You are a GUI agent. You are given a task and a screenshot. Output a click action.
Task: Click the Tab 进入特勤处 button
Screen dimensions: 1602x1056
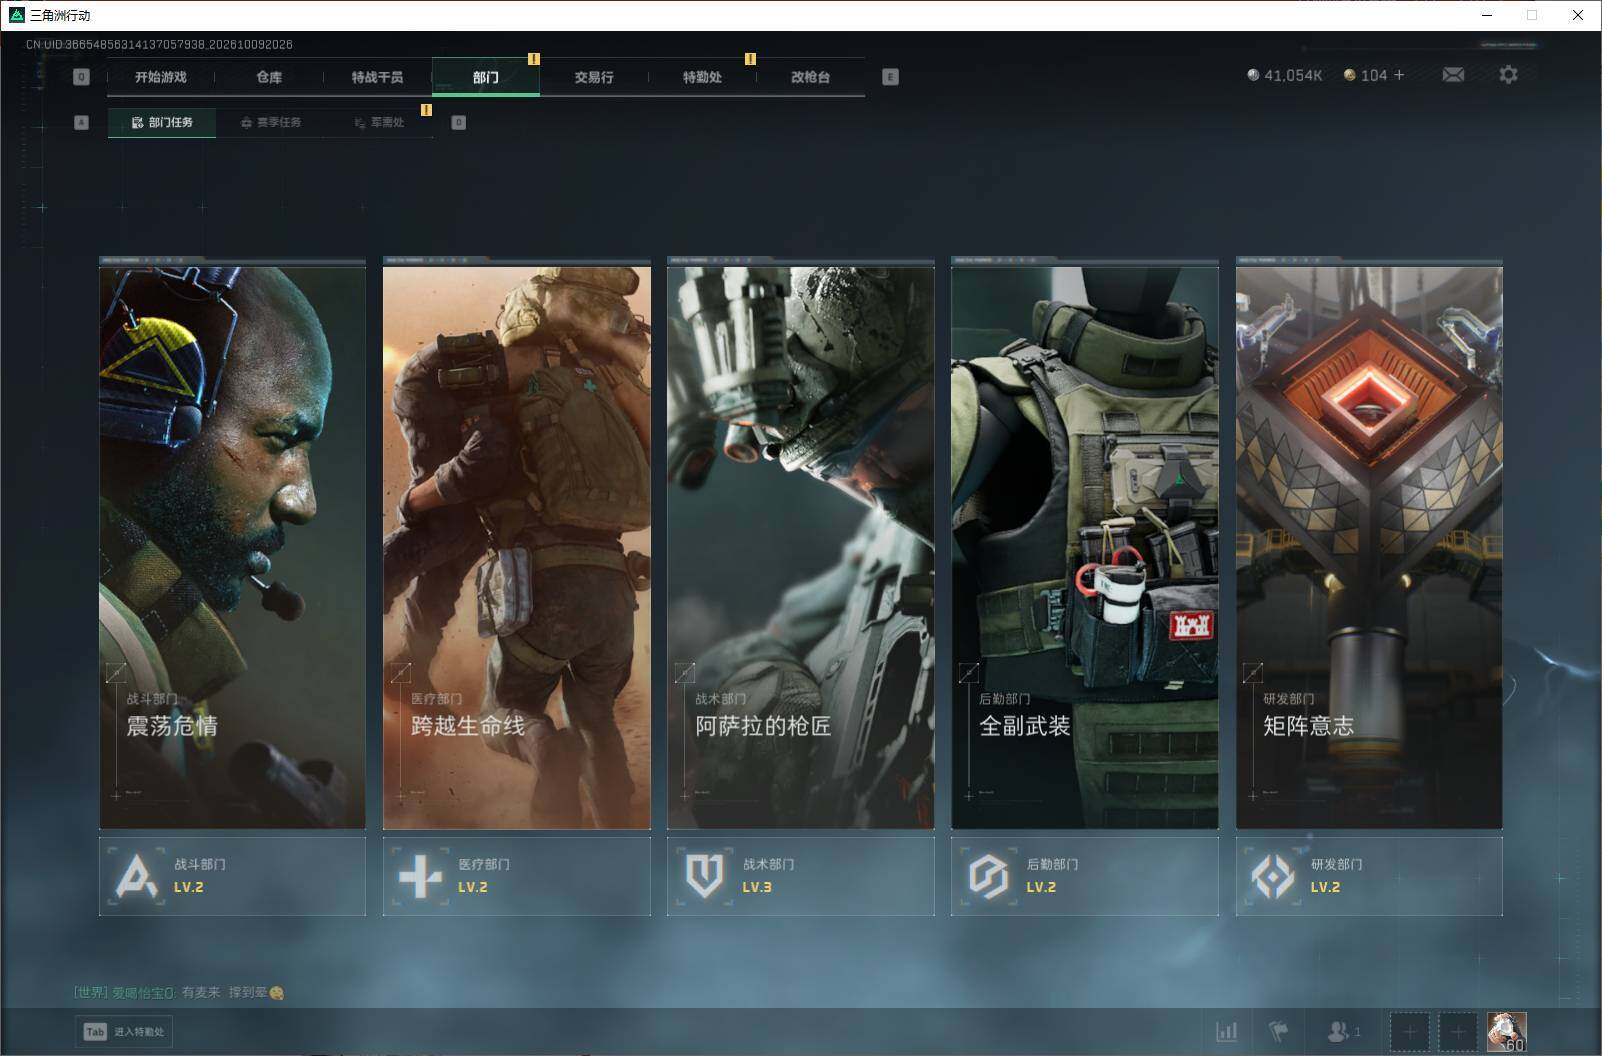click(x=124, y=1032)
